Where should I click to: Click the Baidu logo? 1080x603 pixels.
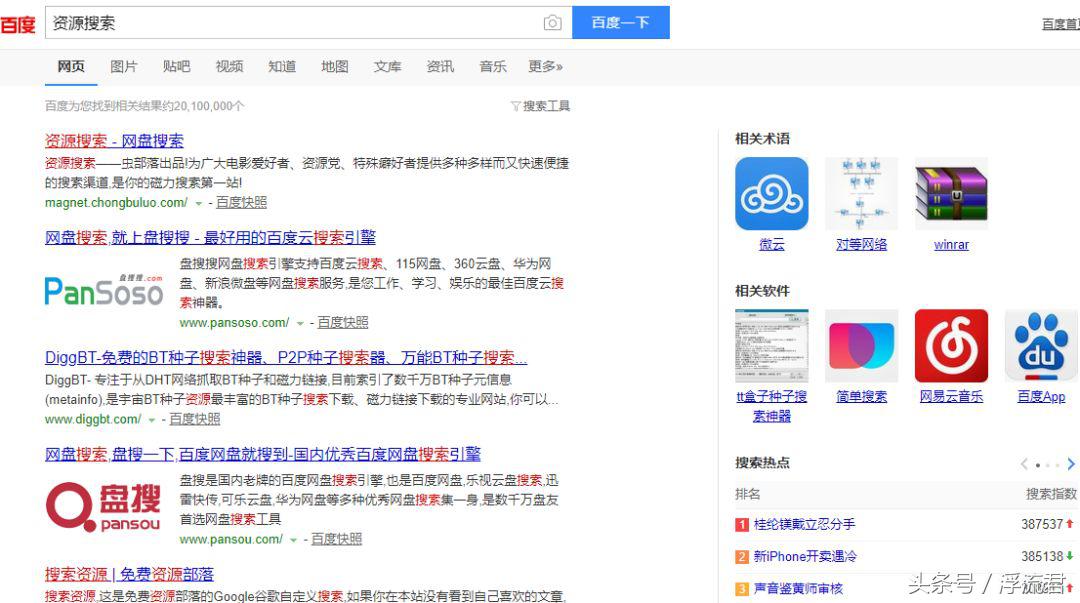(17, 24)
